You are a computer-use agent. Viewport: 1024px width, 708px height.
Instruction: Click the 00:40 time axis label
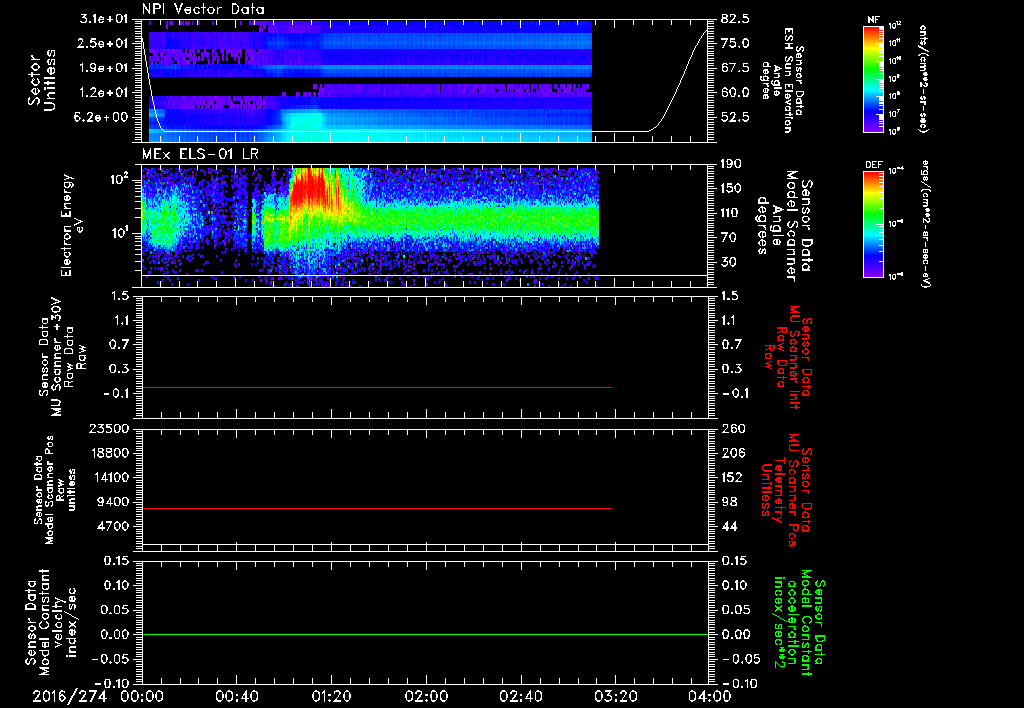(236, 696)
